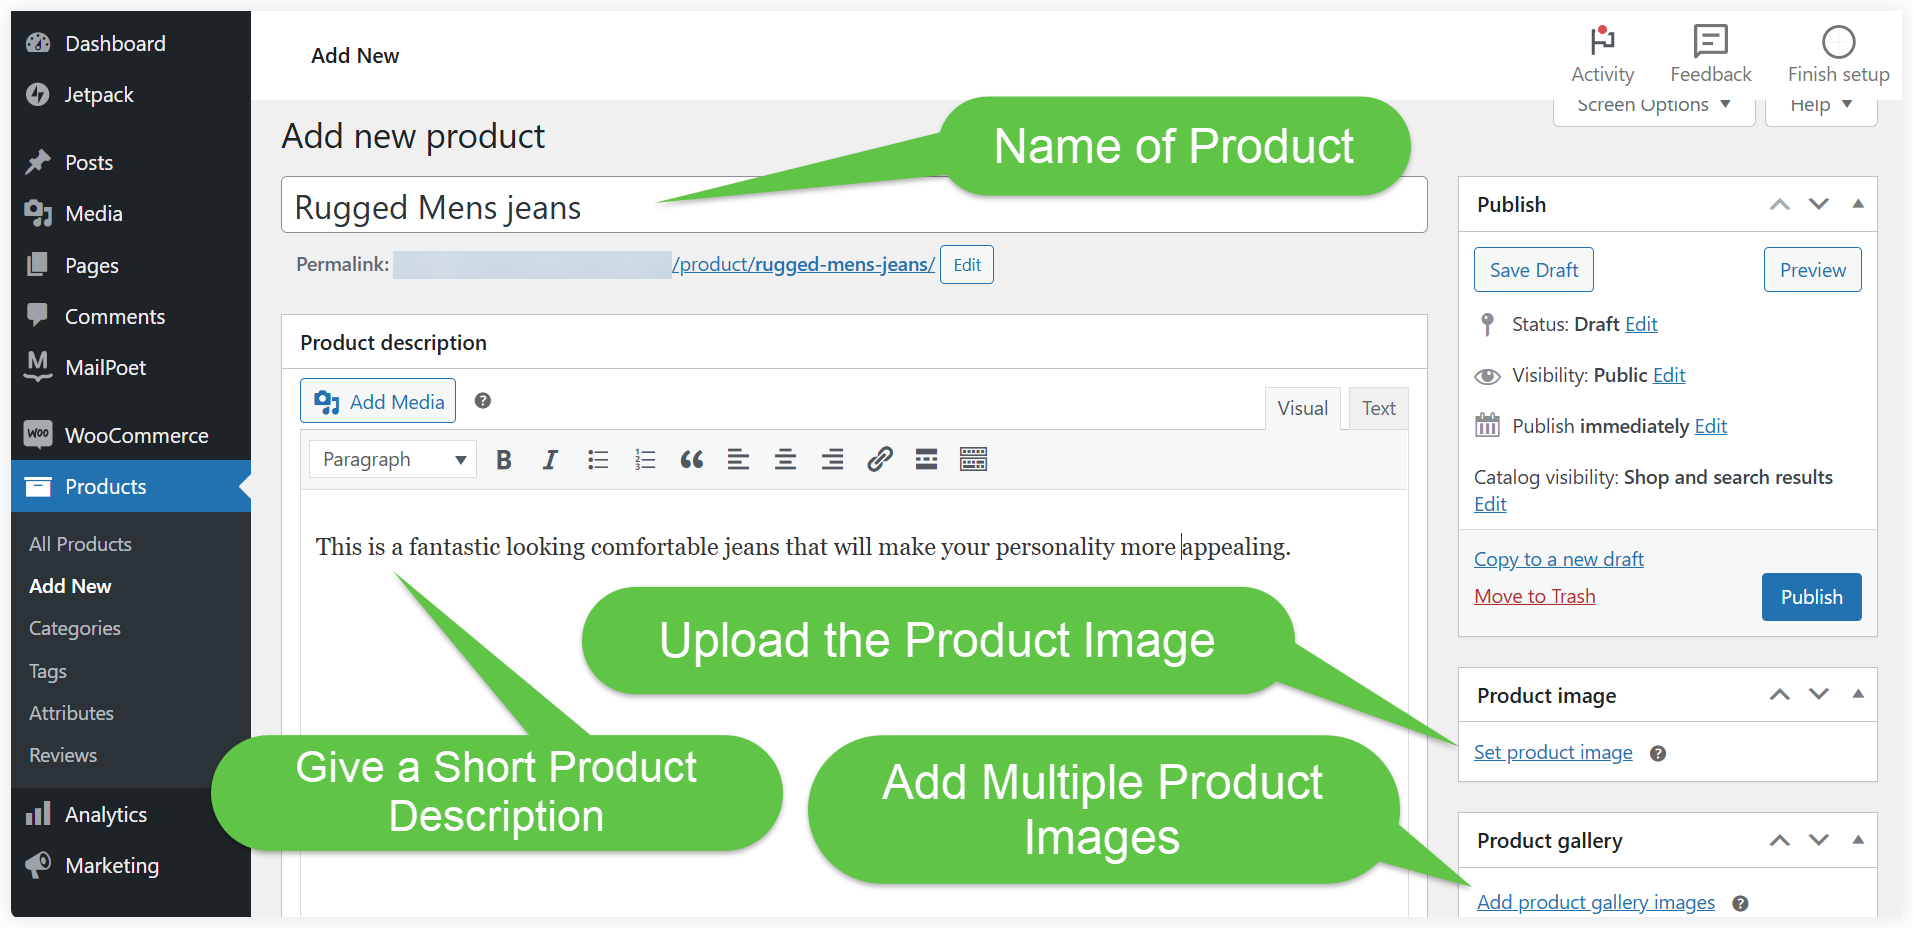The image size is (1914, 929).
Task: Toggle the editor toolbar (kitchen sink)
Action: pyautogui.click(x=974, y=460)
